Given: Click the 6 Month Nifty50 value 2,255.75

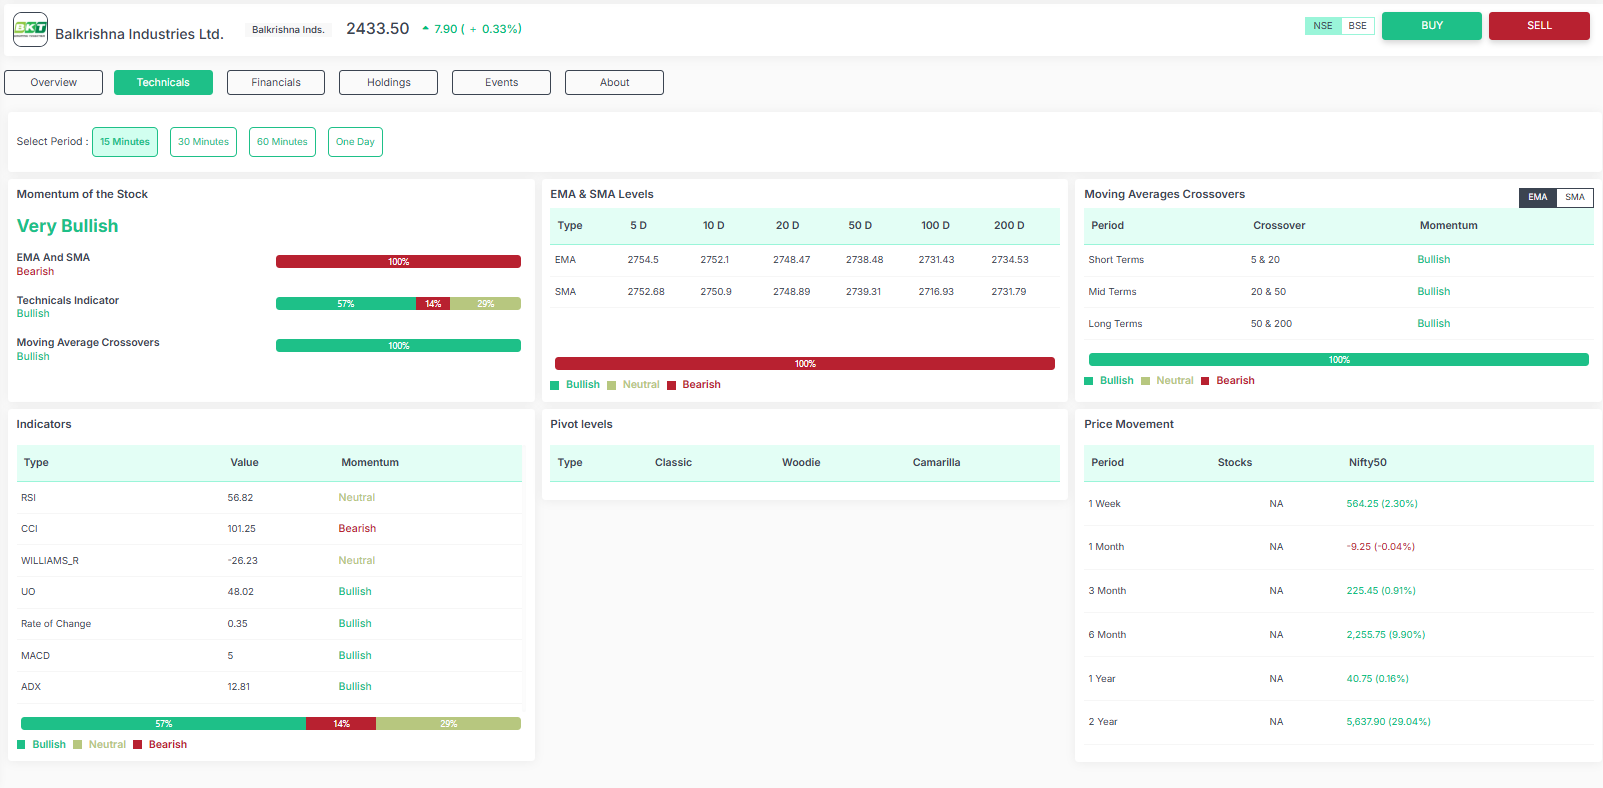Looking at the screenshot, I should (1386, 635).
